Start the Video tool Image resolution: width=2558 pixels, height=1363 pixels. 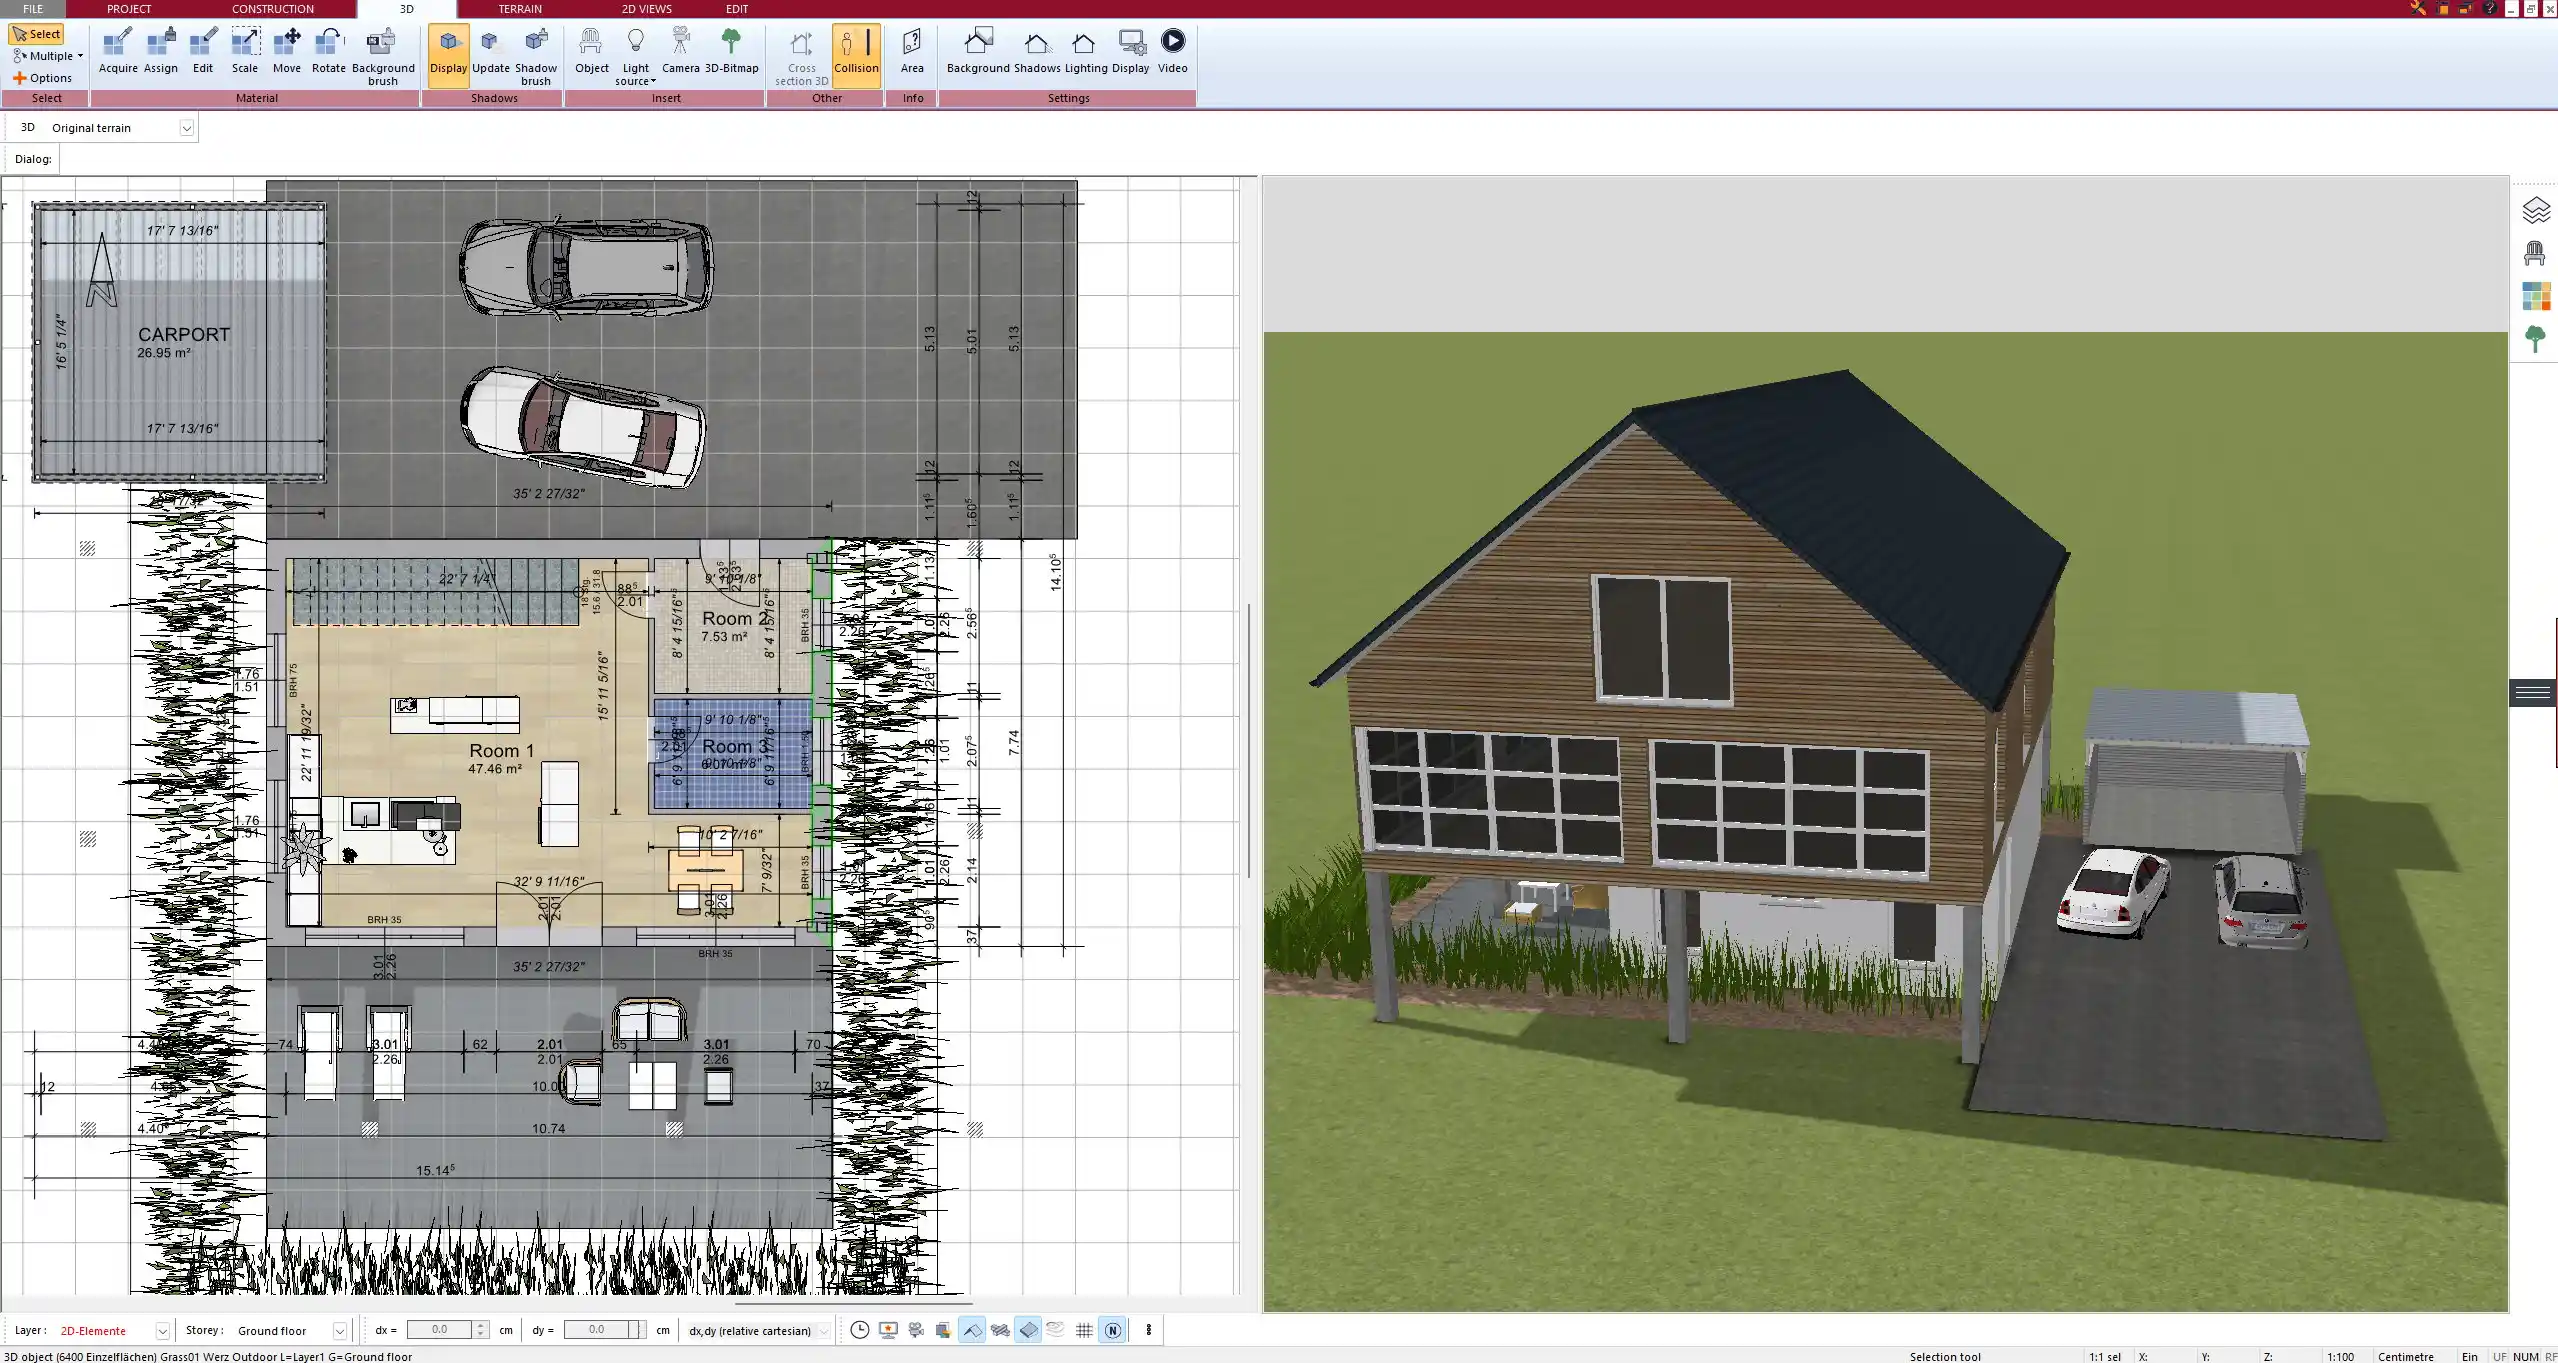click(1173, 51)
